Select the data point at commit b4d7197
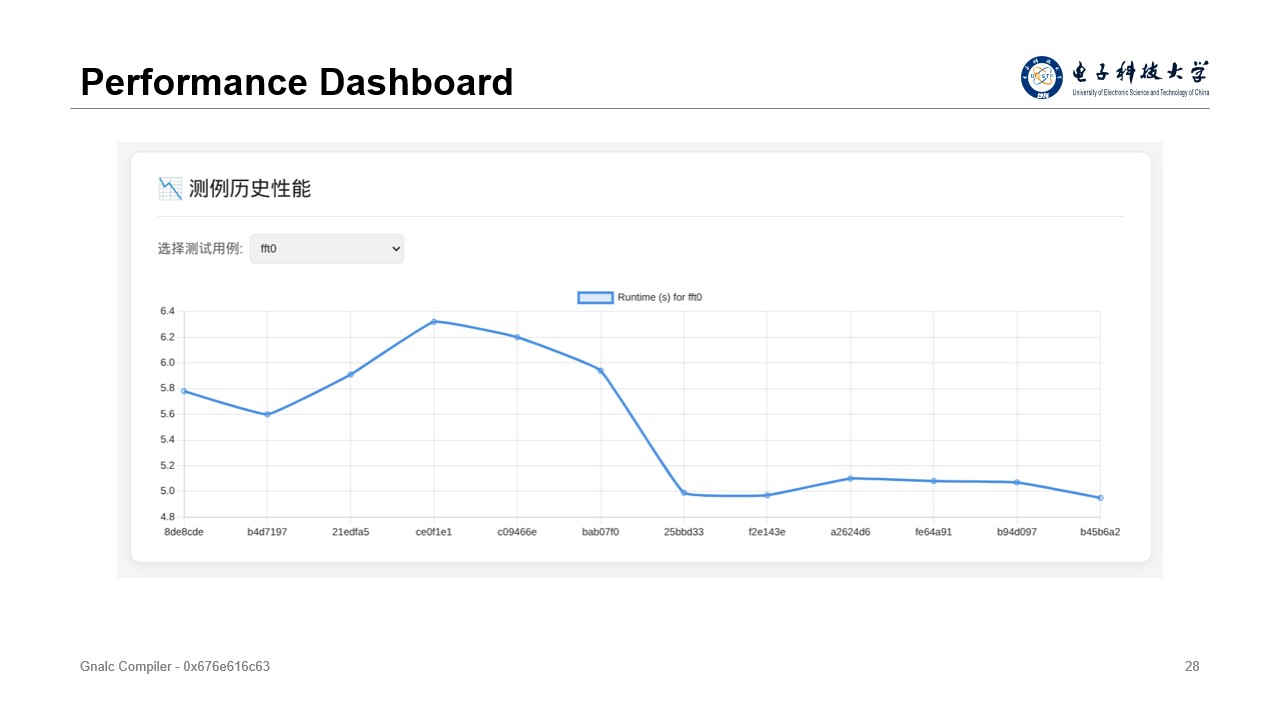Image resolution: width=1280 pixels, height=720 pixels. click(x=267, y=414)
